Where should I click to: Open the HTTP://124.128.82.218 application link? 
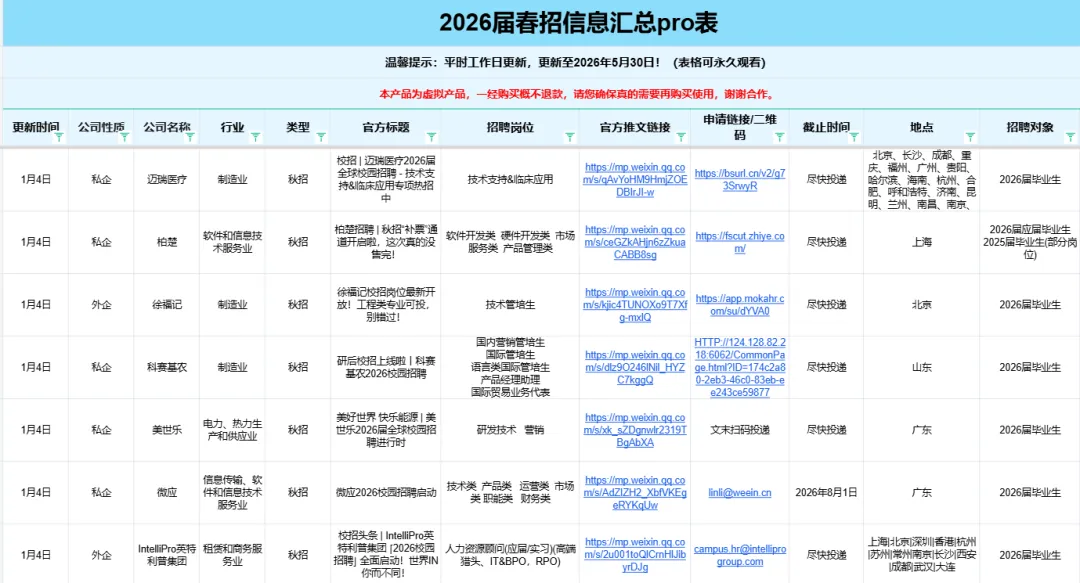[740, 367]
